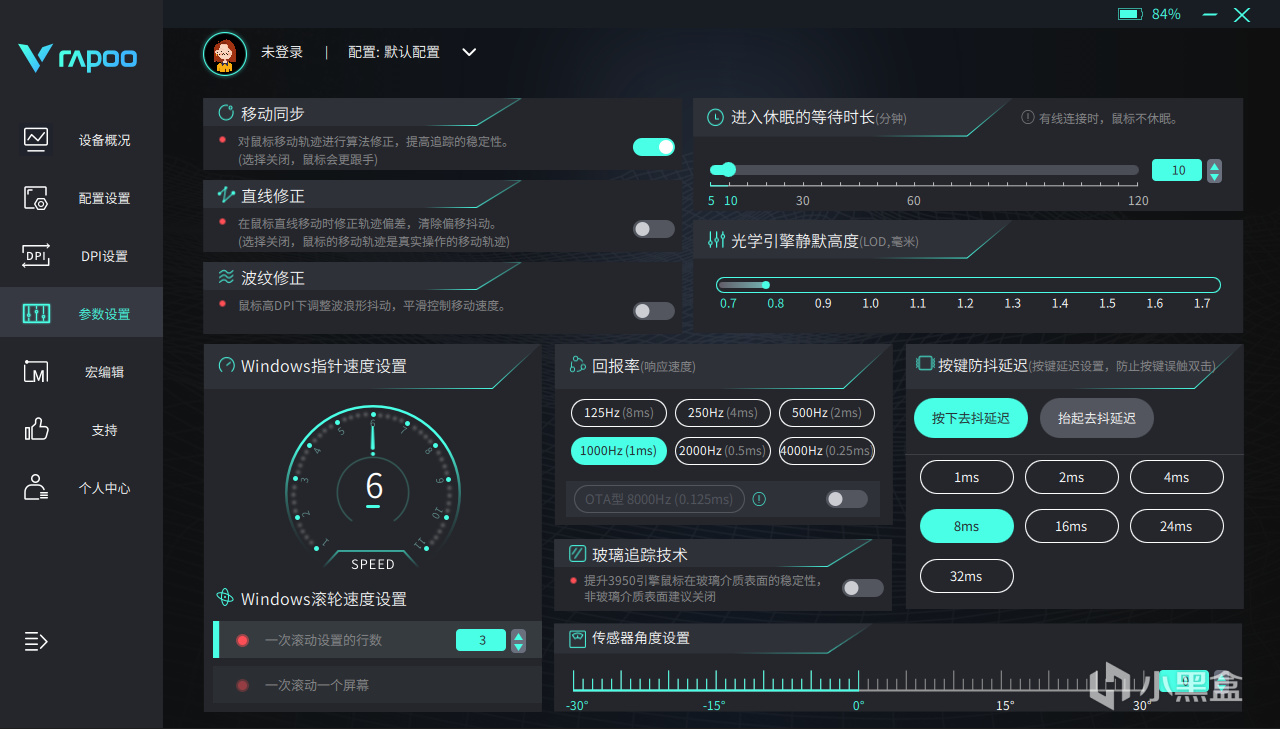Click the 传感器角度设置 slider at 0°
Screen dimensions: 1280x729
(858, 681)
